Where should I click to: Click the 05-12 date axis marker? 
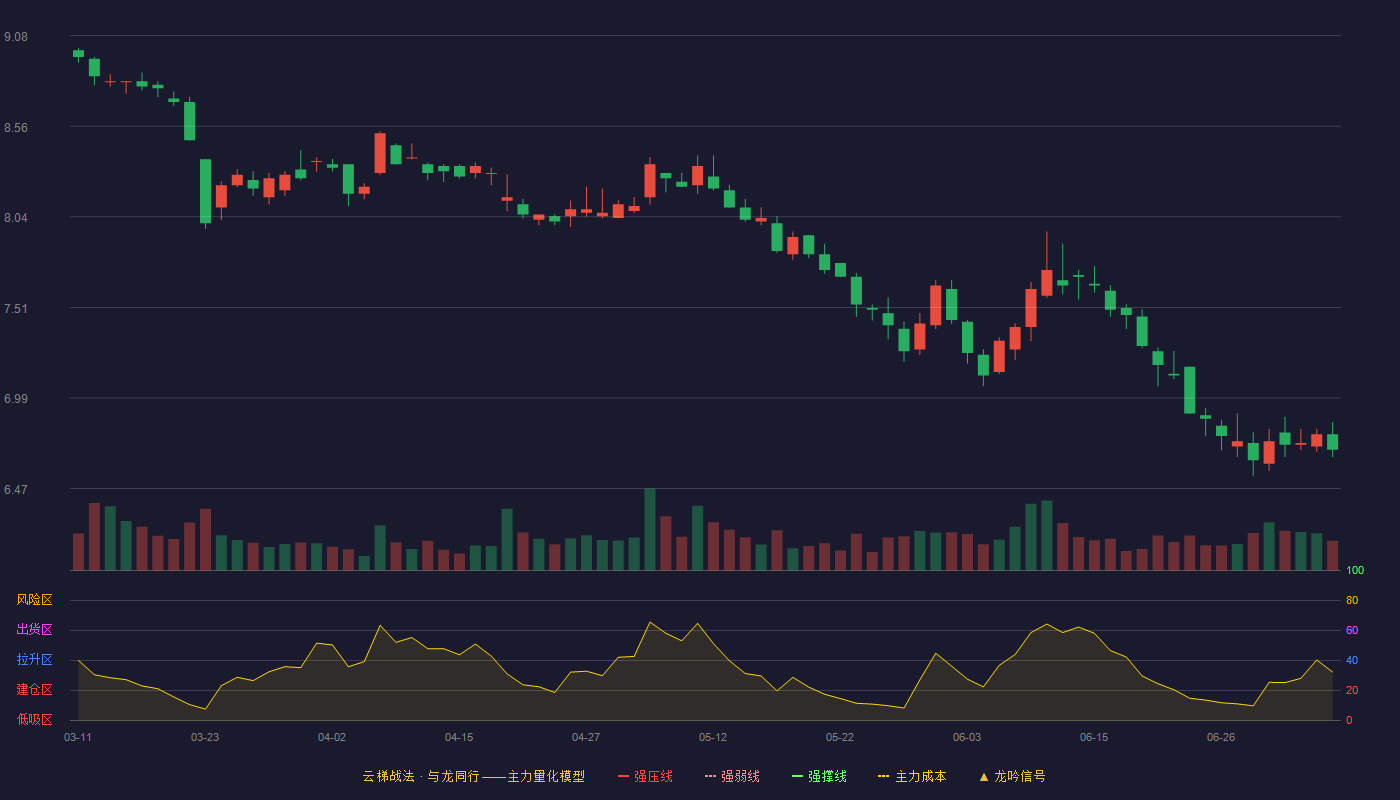pyautogui.click(x=713, y=737)
